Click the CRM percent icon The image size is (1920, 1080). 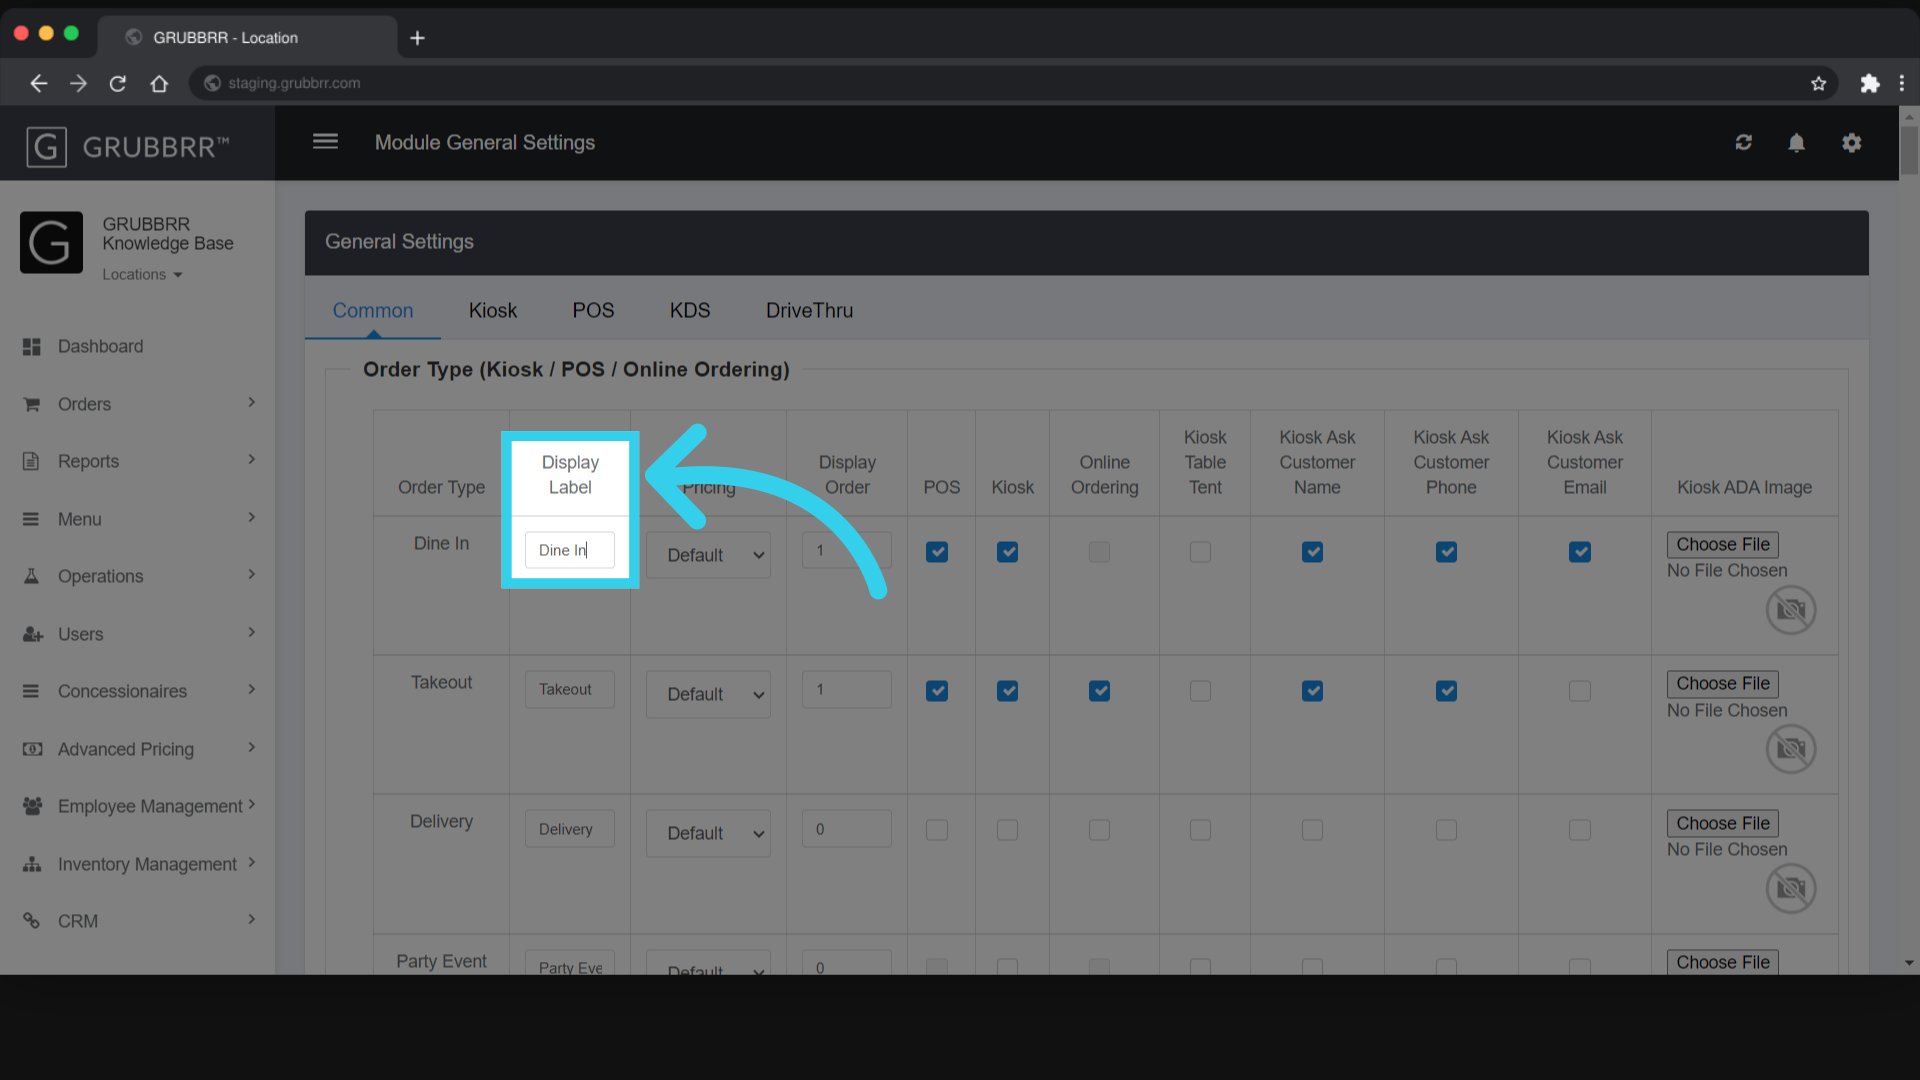coord(32,921)
